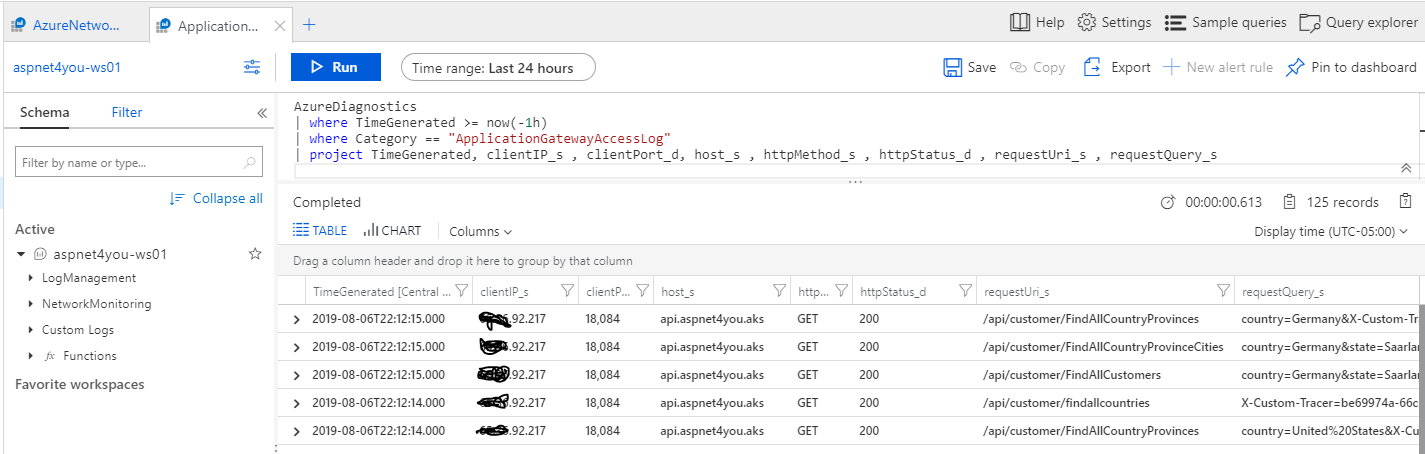This screenshot has height=454, width=1425.
Task: Collapse the query editor double-chevron
Action: click(1405, 168)
